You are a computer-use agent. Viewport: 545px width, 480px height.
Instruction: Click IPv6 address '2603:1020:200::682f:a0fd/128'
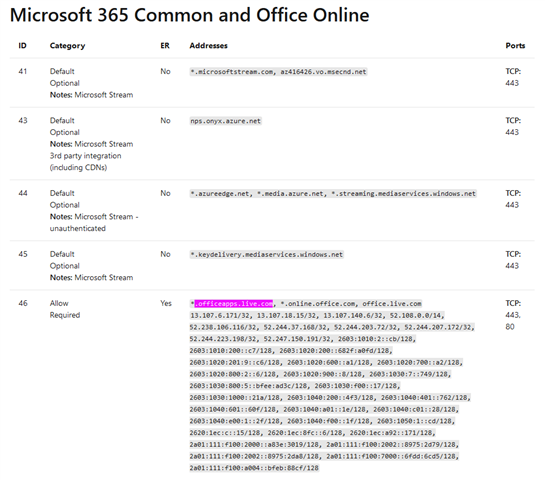(x=335, y=351)
